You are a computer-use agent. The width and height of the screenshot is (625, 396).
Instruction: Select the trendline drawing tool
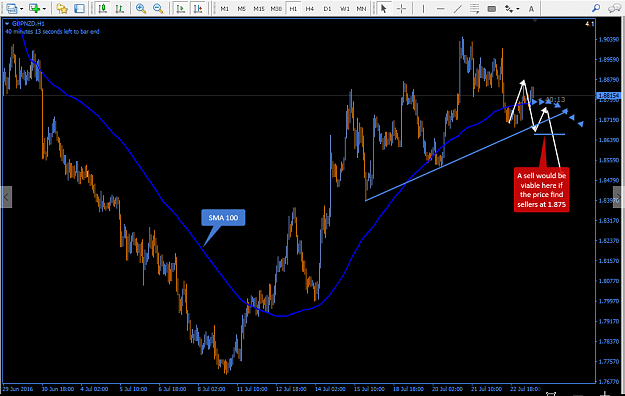click(458, 8)
